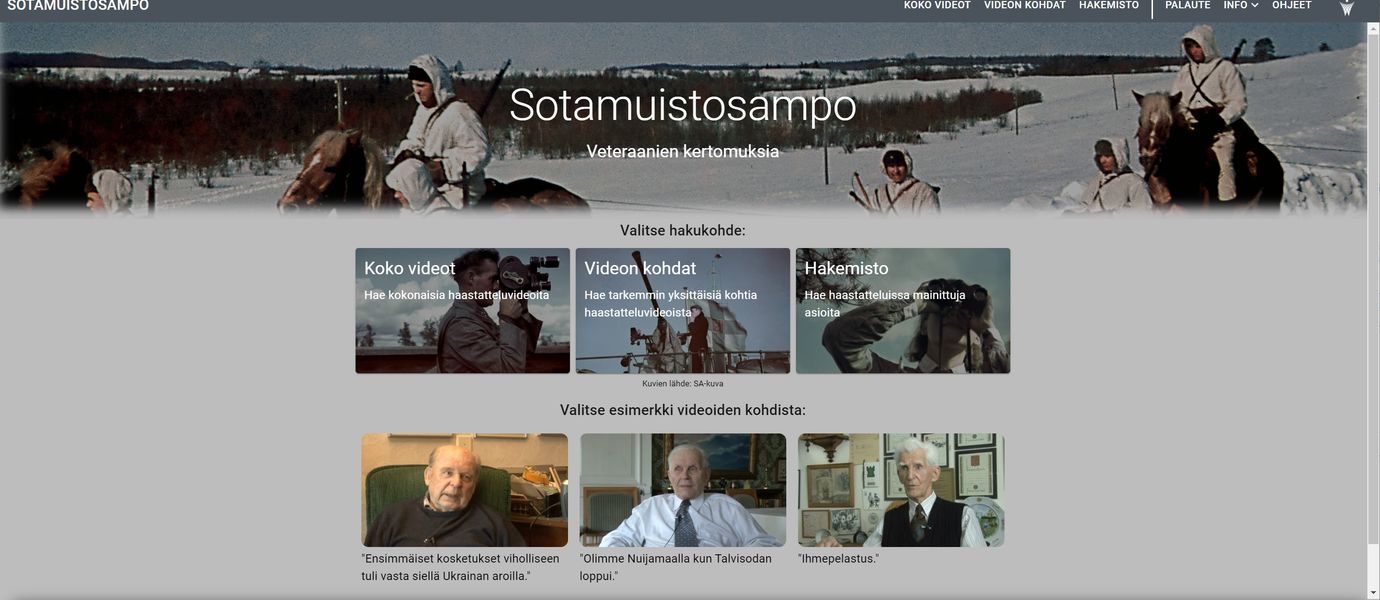Click the "Ensimmäiset kosketukset viholliseen" caption
Viewport: 1380px width, 600px height.
pos(461,567)
